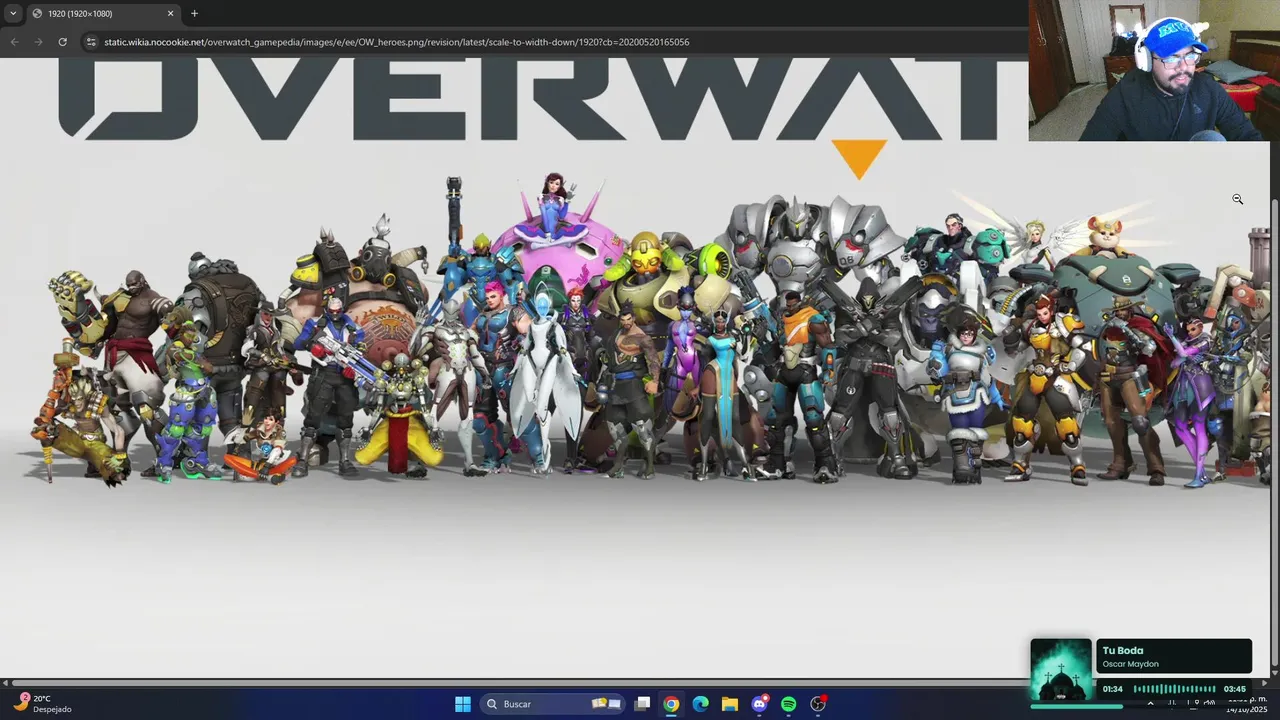Open the Windows Start menu
1280x720 pixels.
point(463,704)
